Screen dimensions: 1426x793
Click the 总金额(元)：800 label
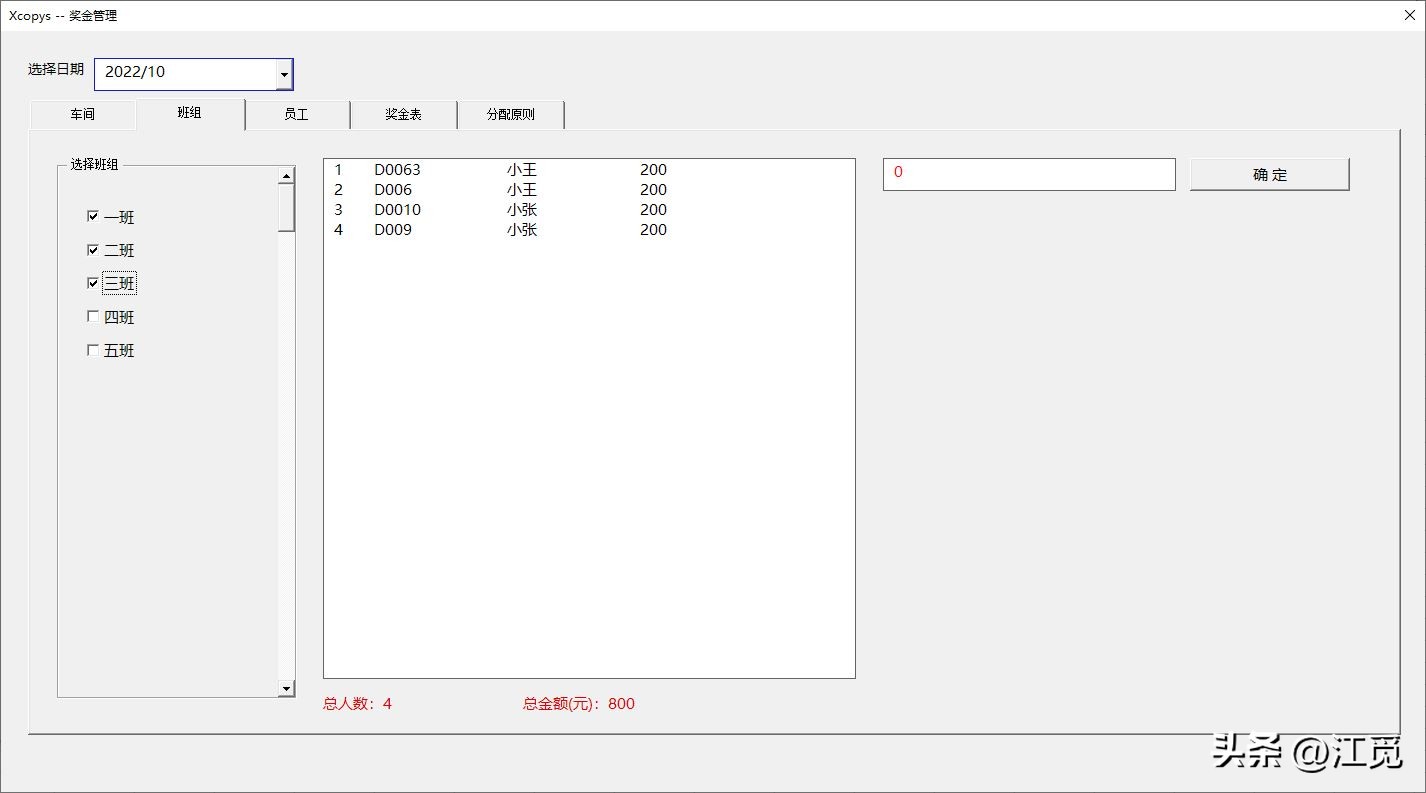[579, 704]
